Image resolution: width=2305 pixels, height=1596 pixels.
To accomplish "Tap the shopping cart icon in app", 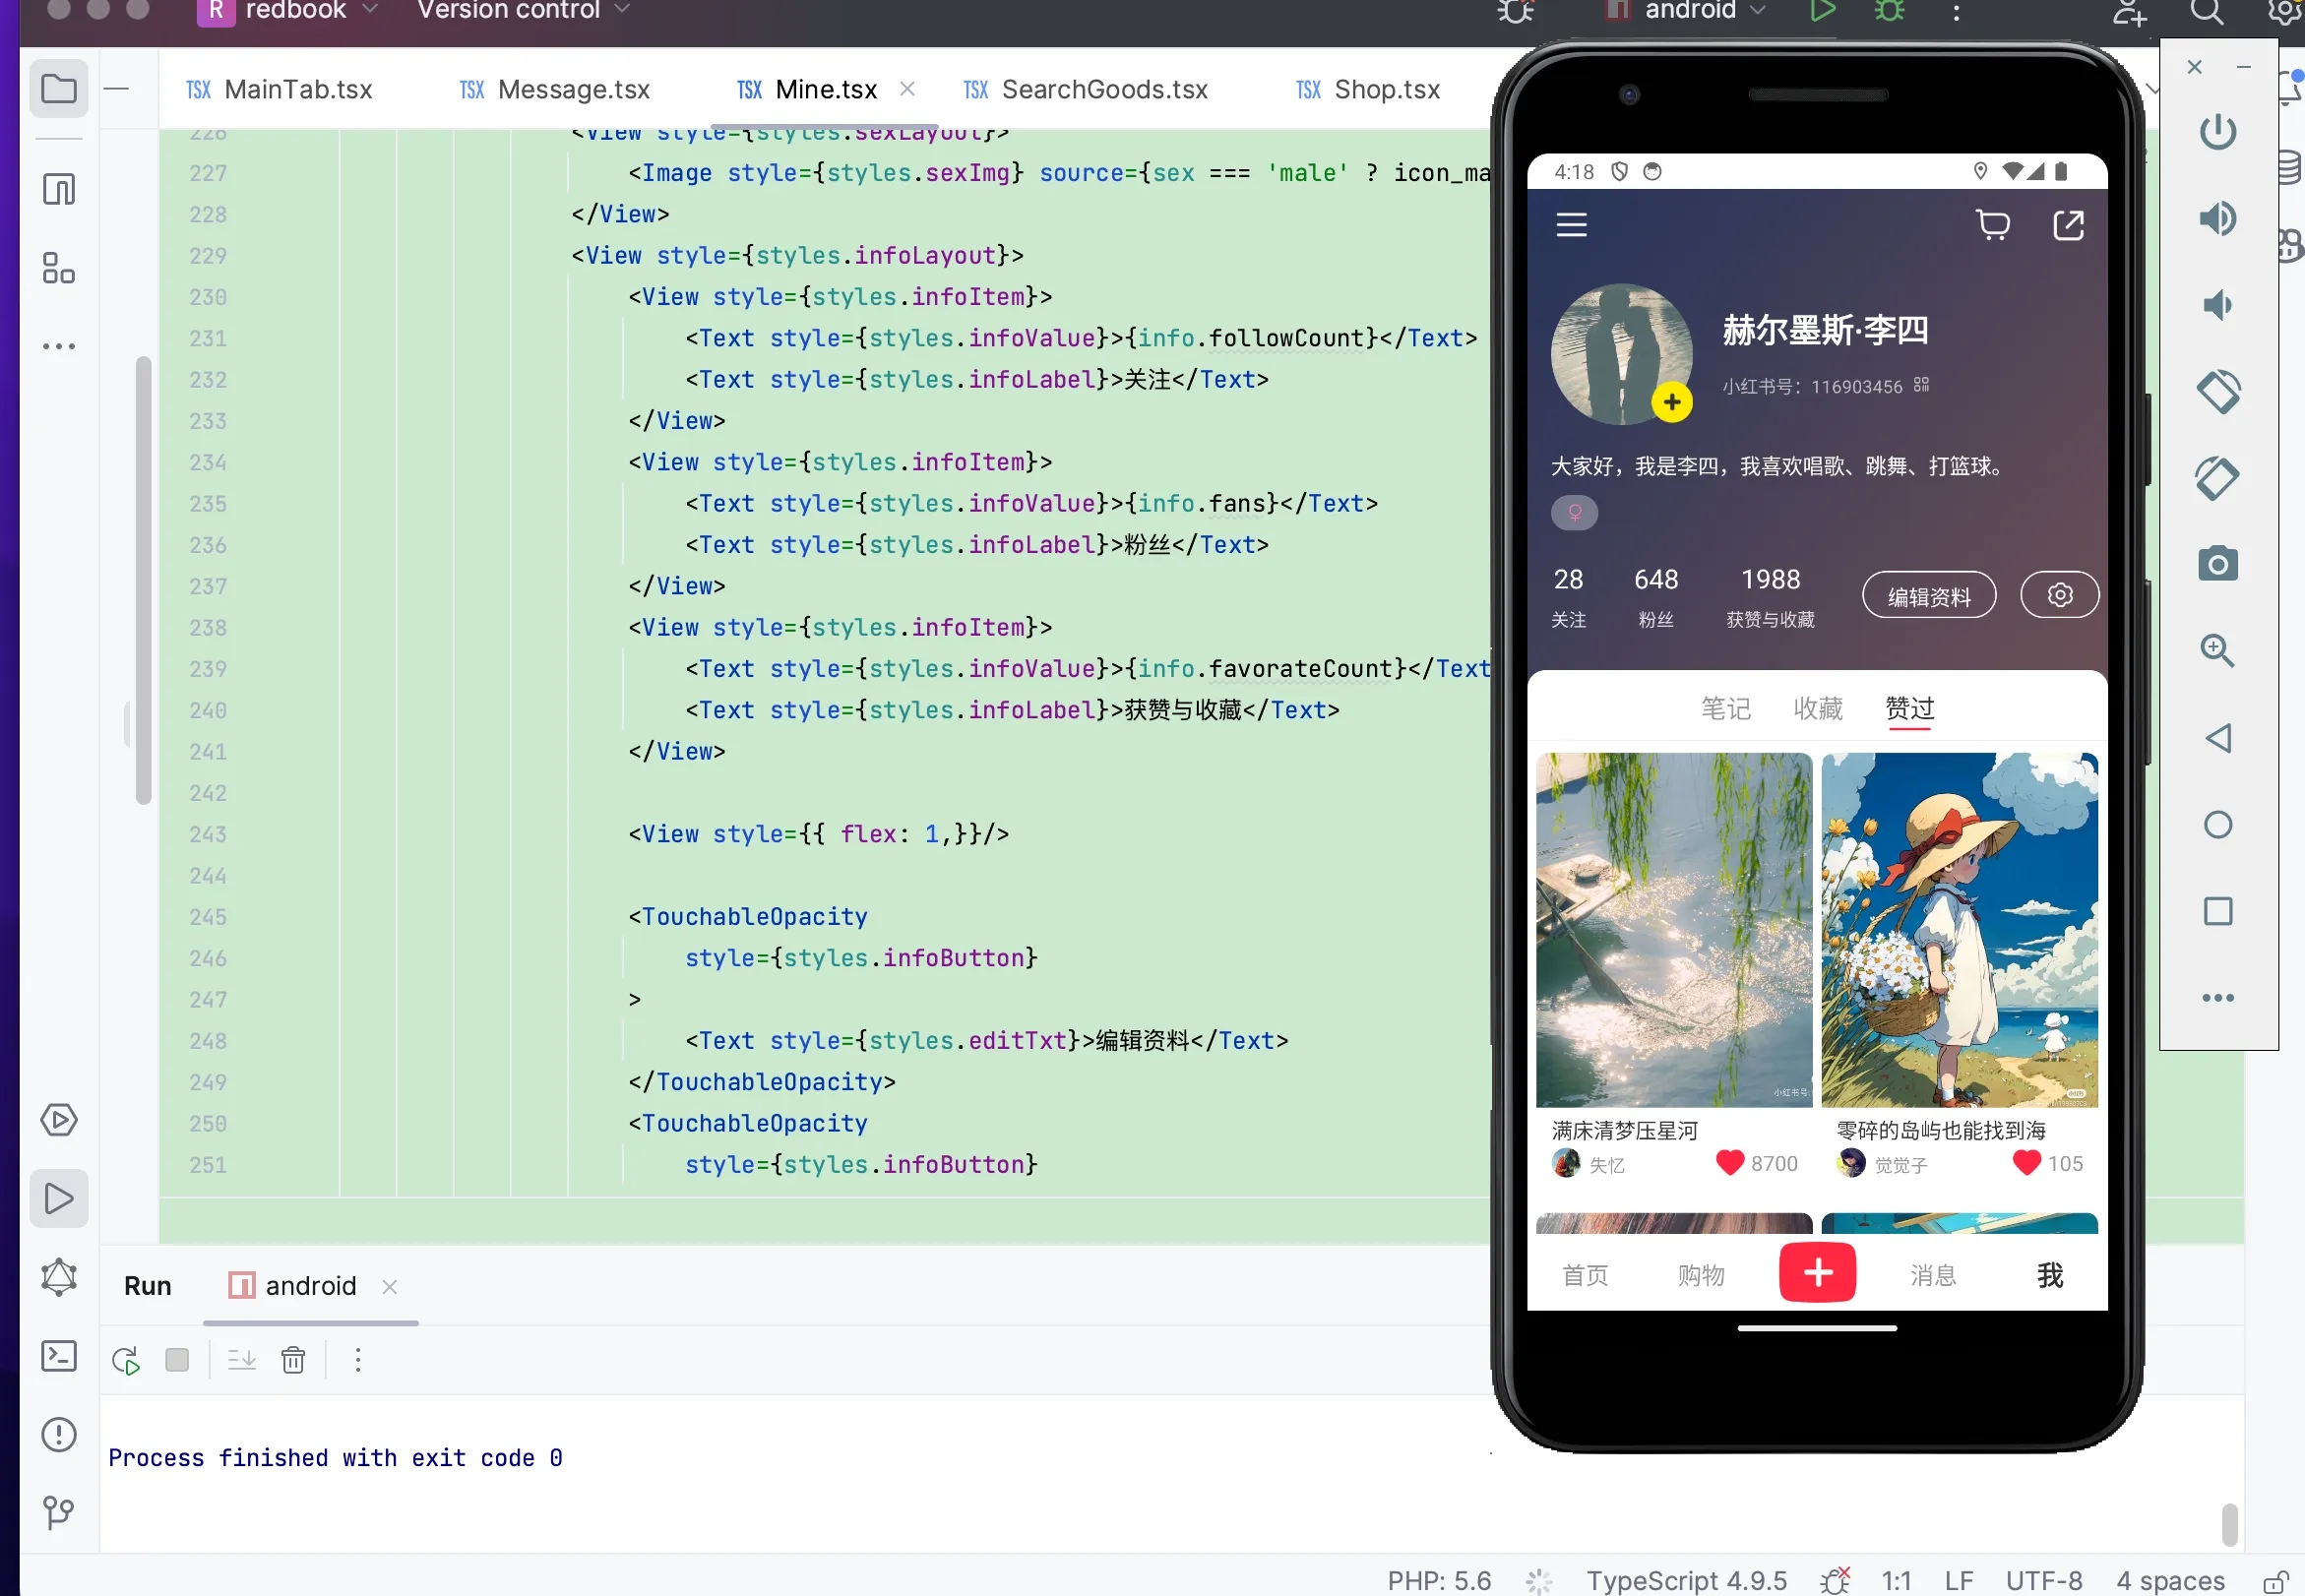I will tap(1993, 225).
